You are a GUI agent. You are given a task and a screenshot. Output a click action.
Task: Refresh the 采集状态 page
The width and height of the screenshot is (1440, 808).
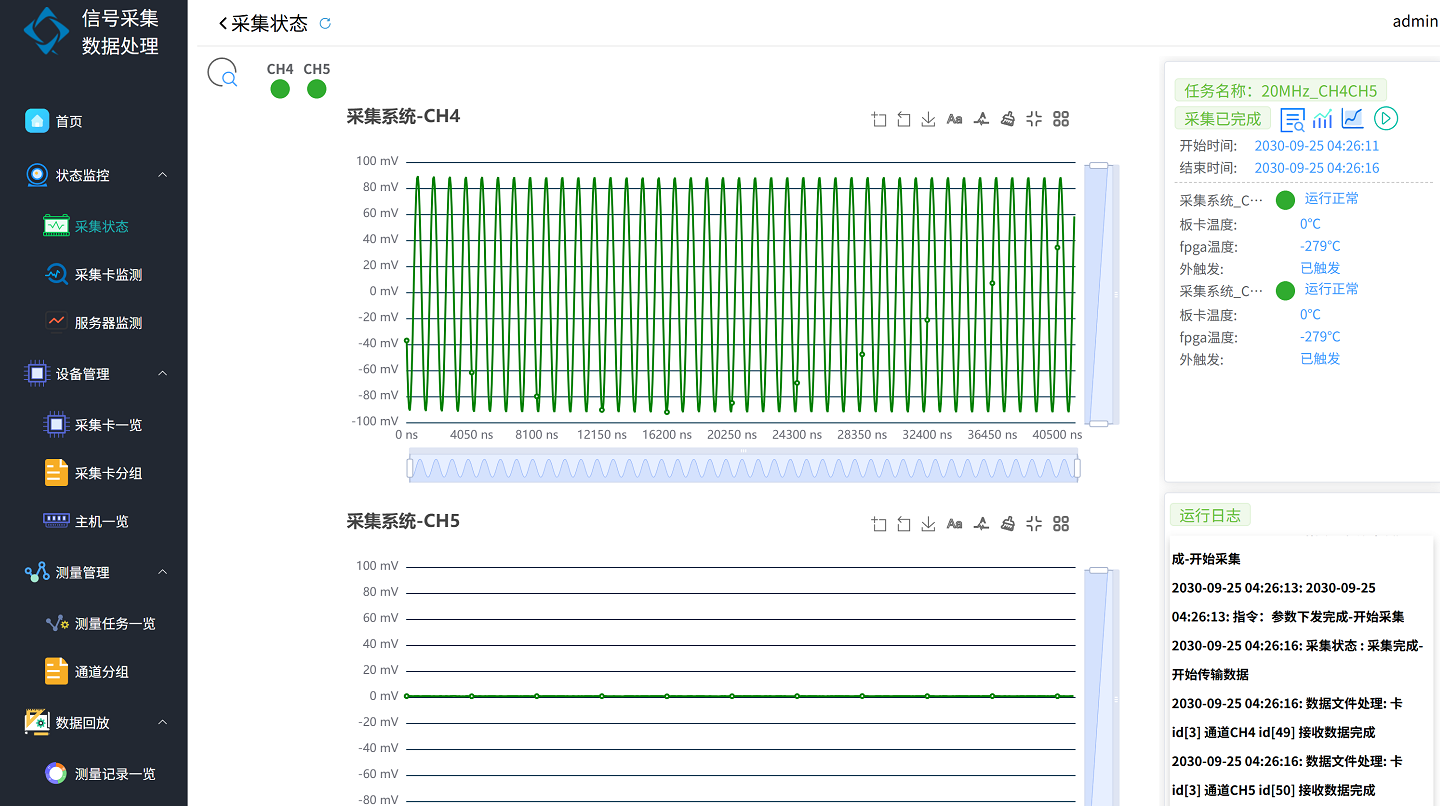[x=325, y=24]
